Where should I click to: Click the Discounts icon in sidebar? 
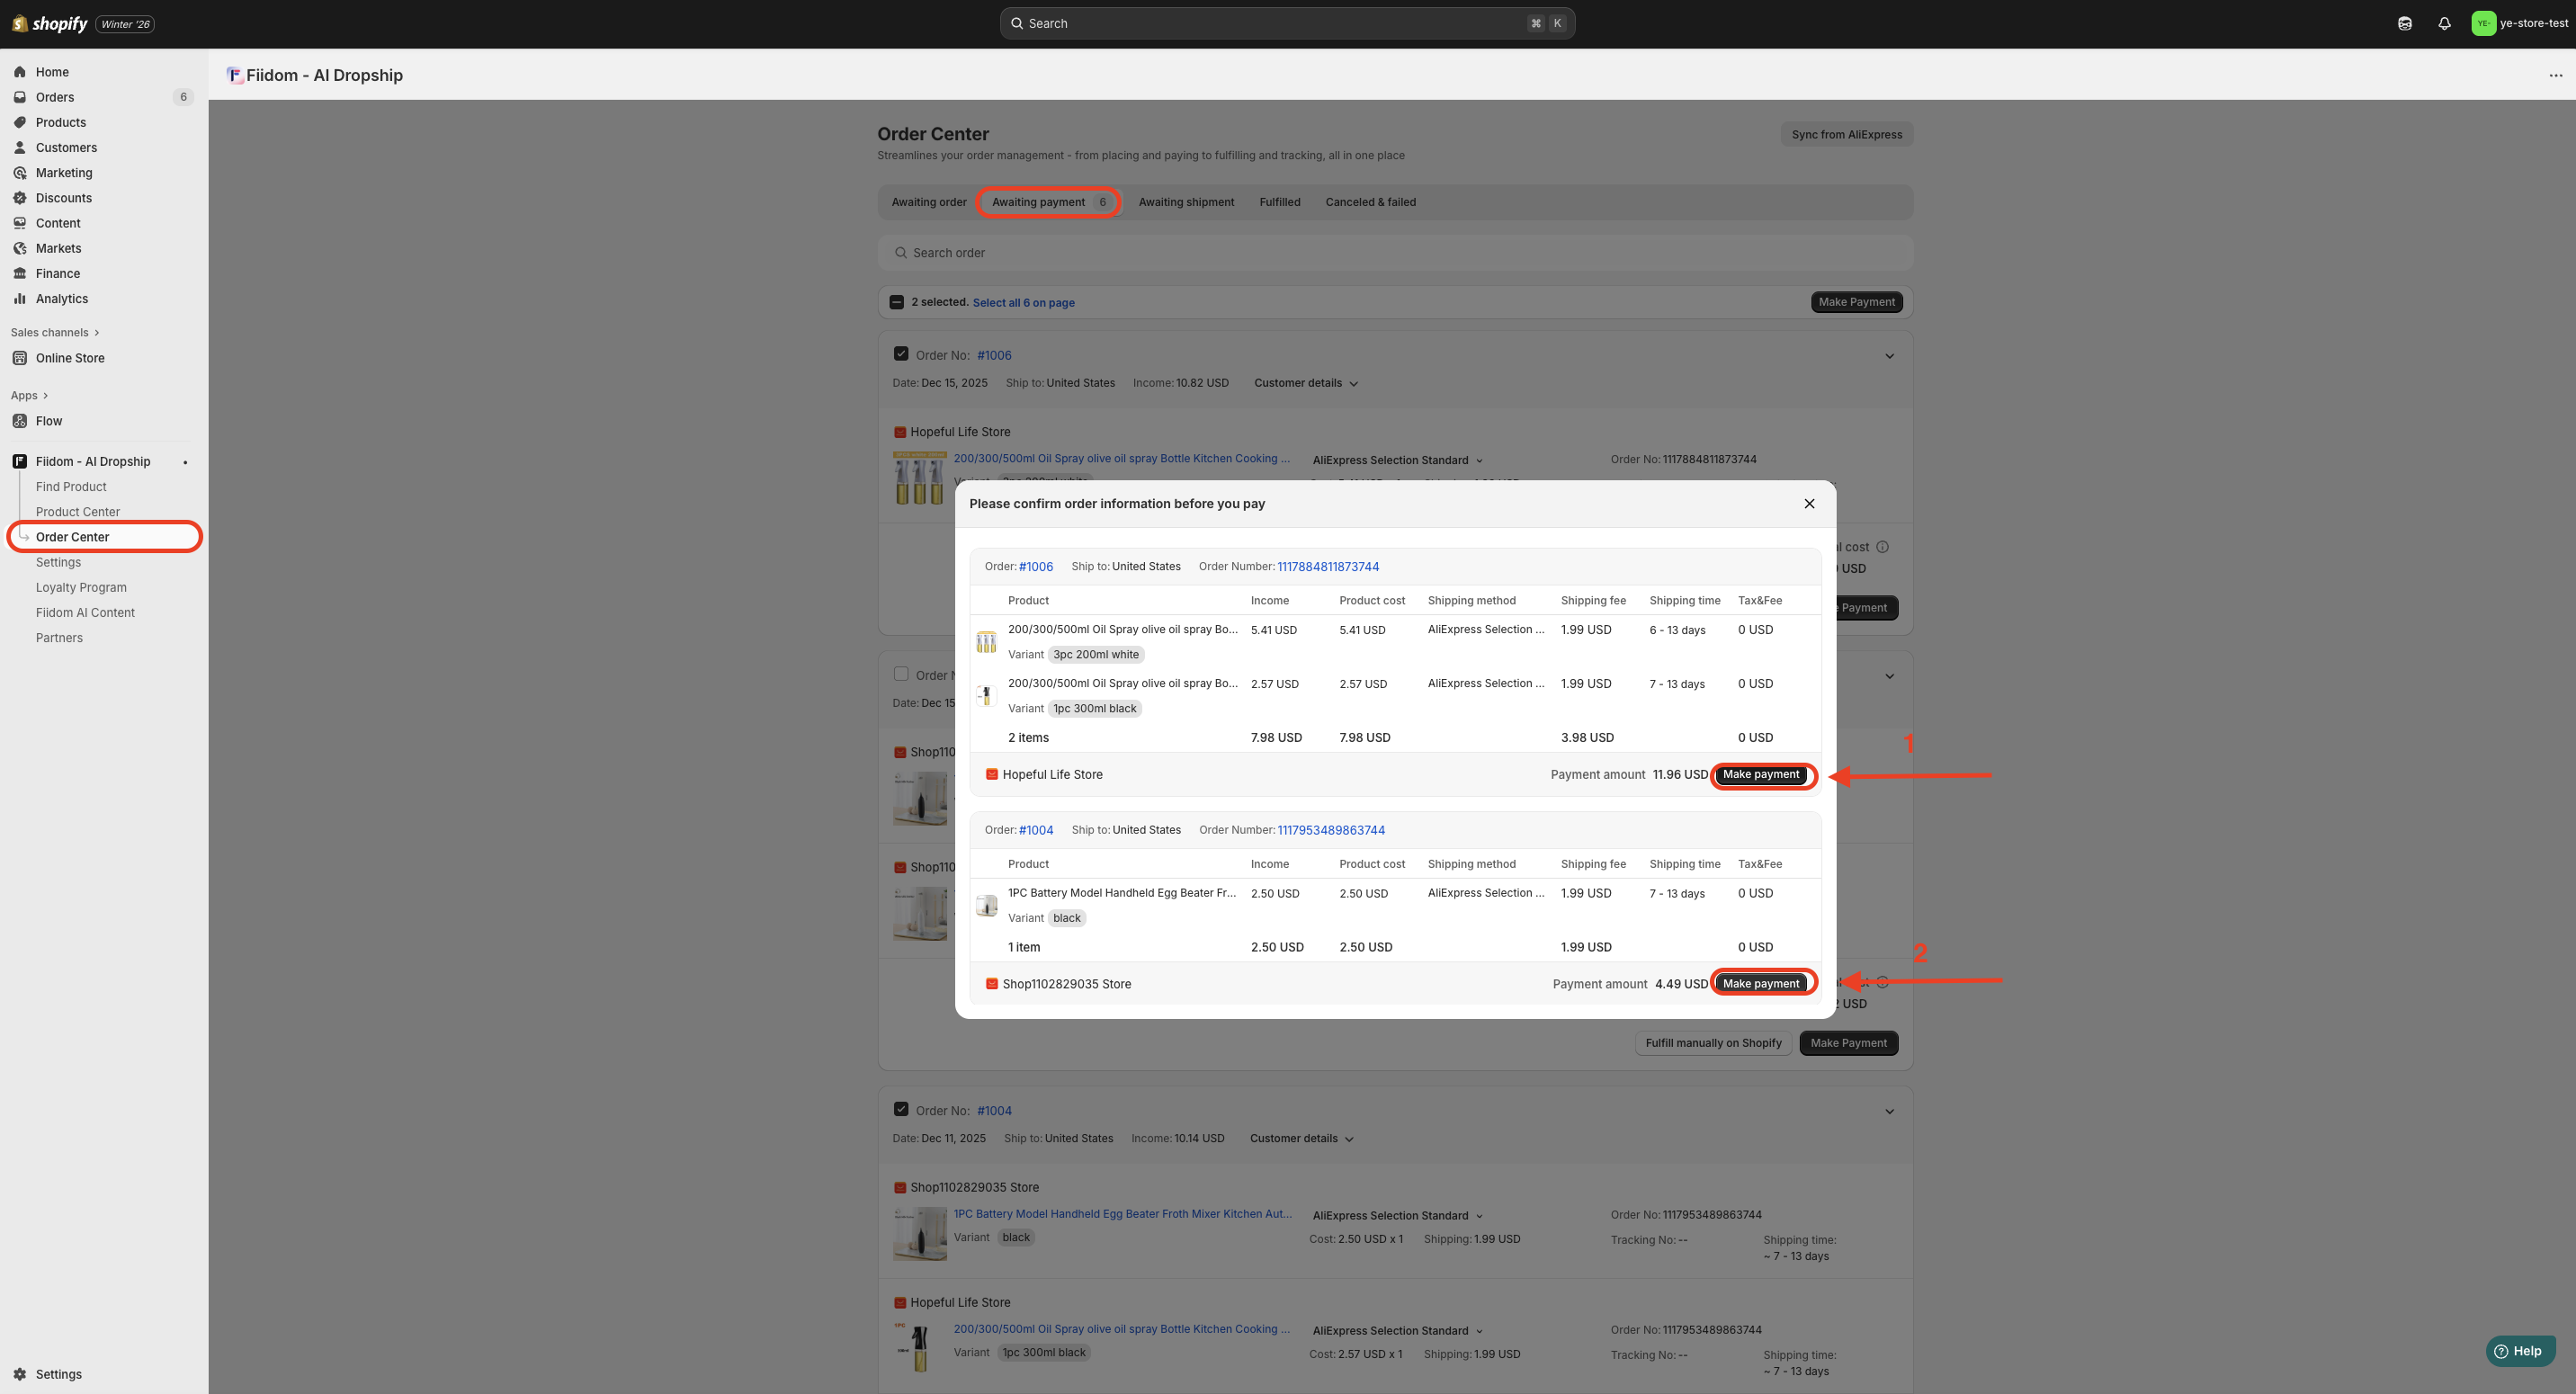(x=20, y=198)
